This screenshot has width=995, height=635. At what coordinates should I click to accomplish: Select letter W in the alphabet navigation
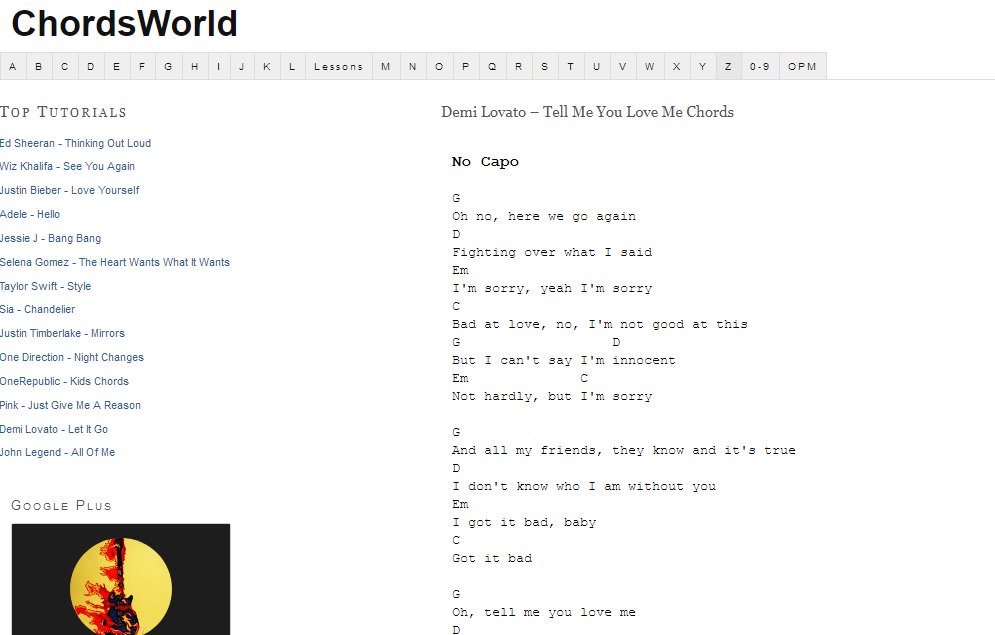[x=650, y=66]
